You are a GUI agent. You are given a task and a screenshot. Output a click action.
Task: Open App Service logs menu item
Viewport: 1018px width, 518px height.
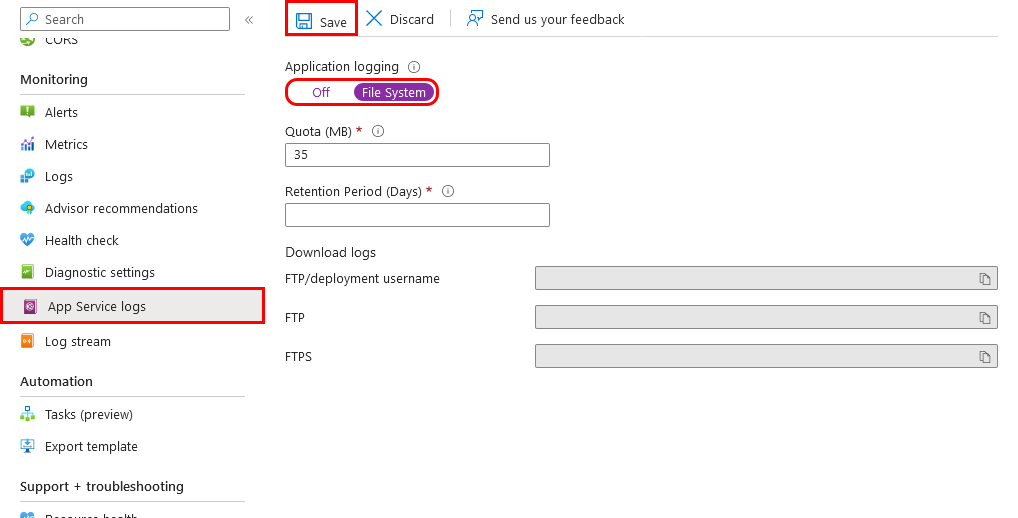132,306
